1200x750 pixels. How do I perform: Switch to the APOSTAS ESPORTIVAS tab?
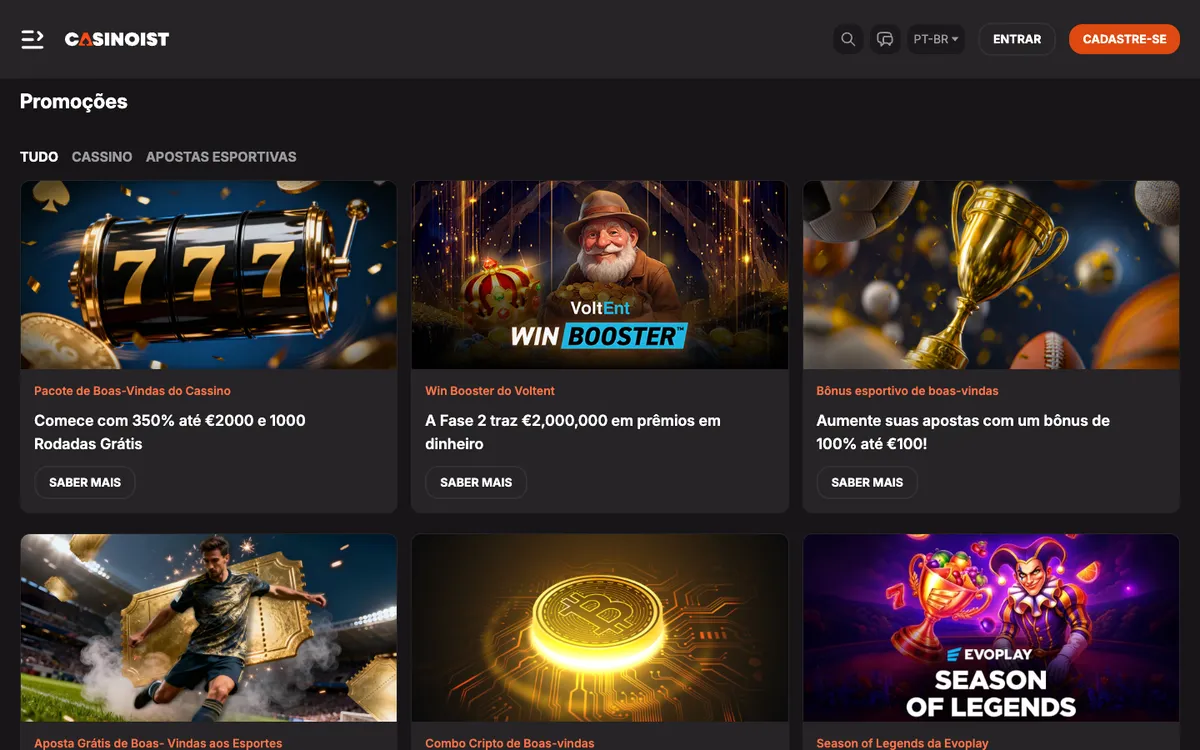[x=221, y=157]
